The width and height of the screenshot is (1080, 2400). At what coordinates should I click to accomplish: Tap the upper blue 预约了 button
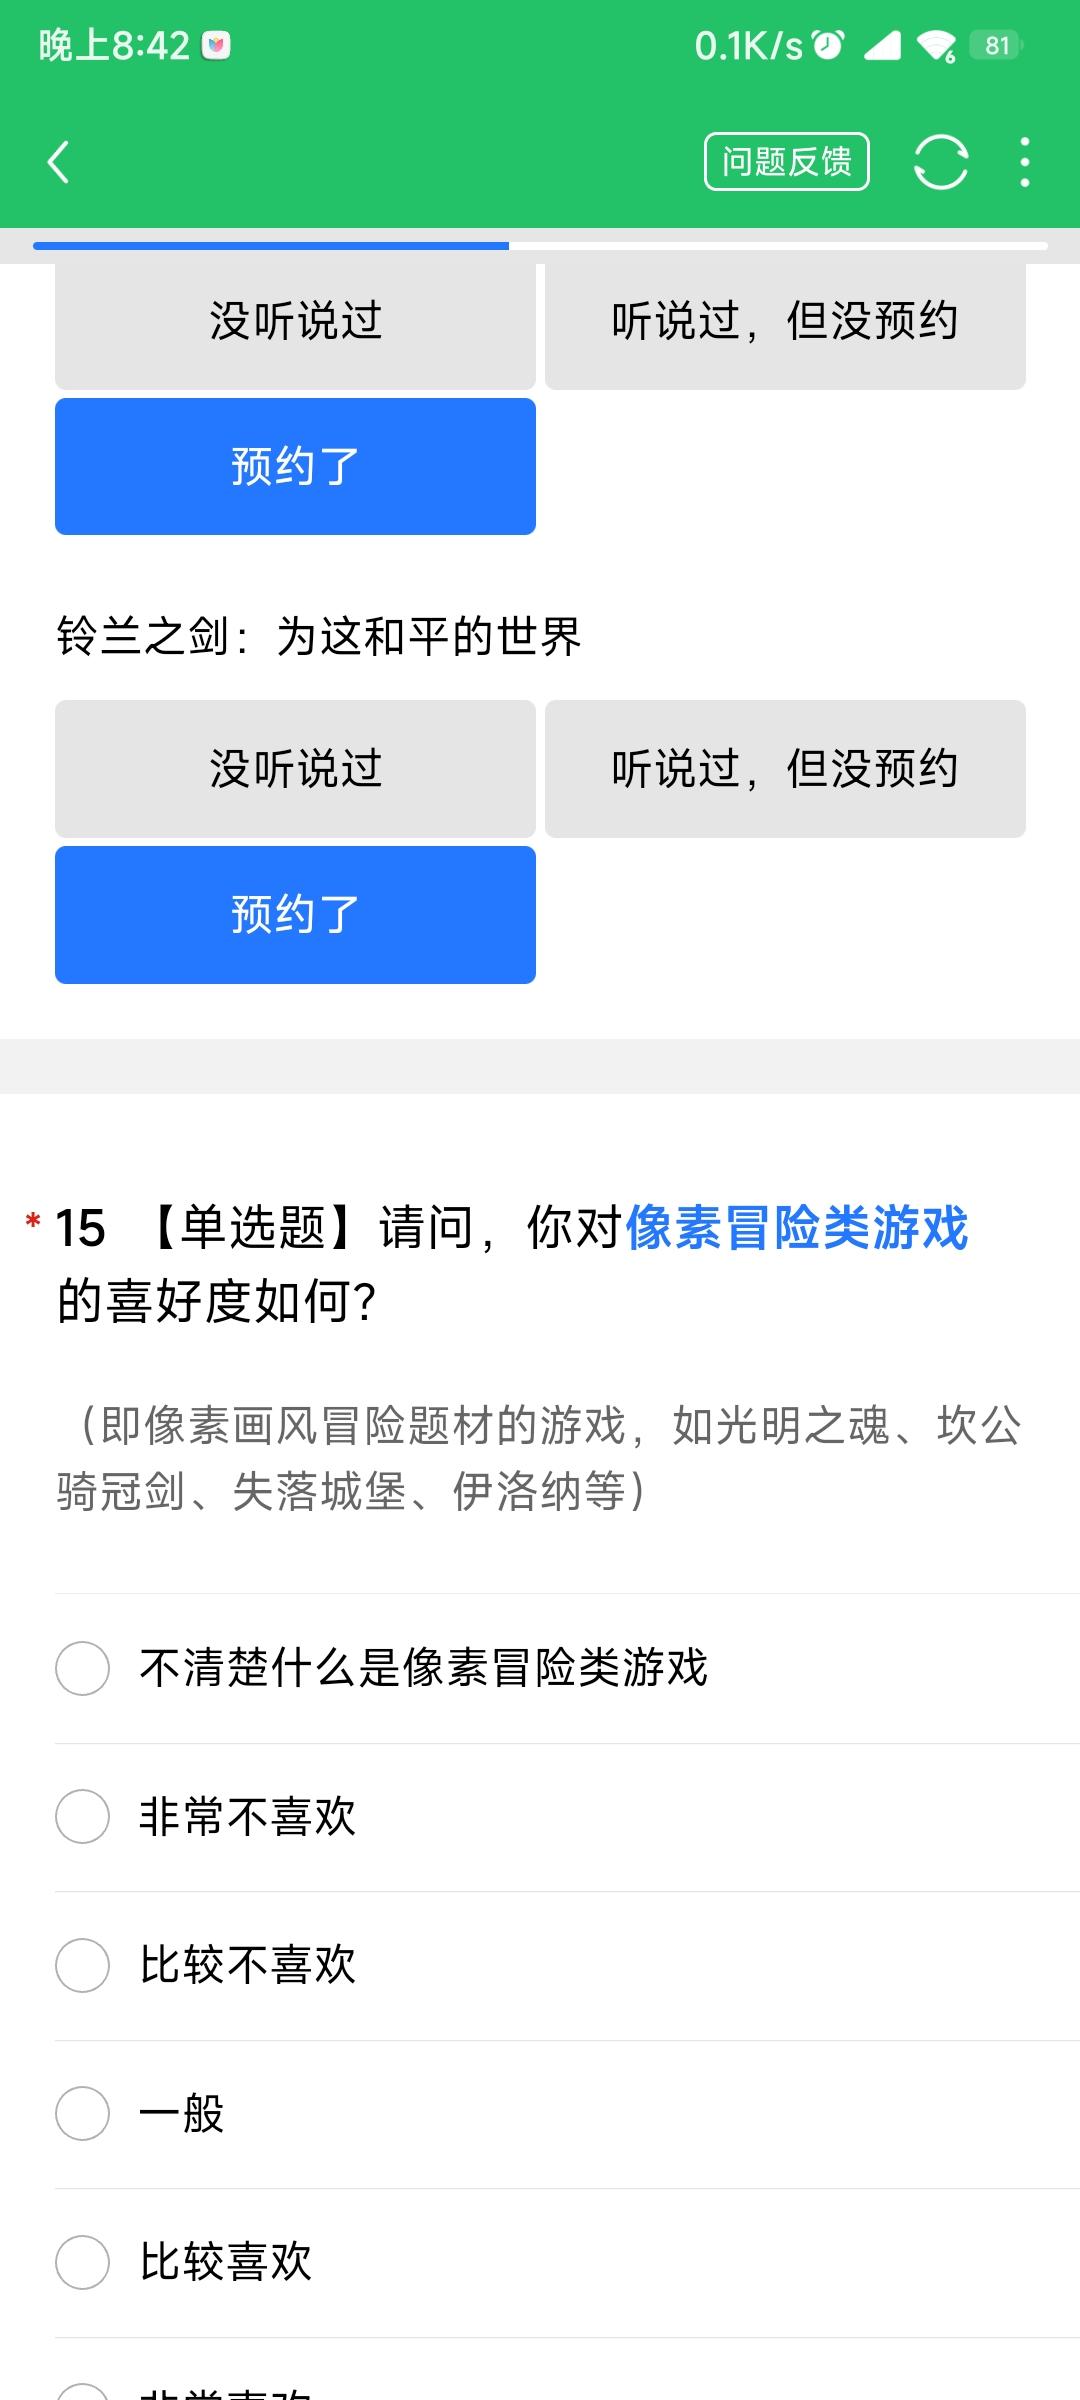tap(295, 466)
